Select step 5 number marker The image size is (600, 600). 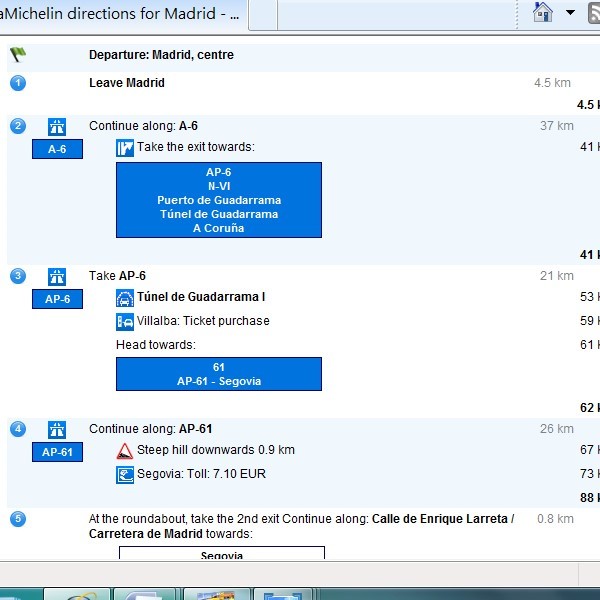click(18, 519)
